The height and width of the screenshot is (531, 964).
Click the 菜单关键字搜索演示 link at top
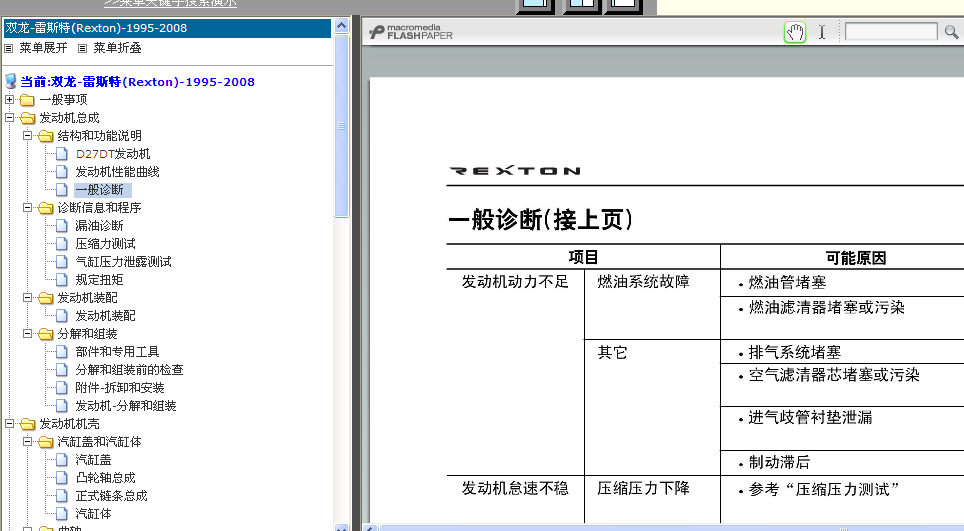pyautogui.click(x=170, y=3)
